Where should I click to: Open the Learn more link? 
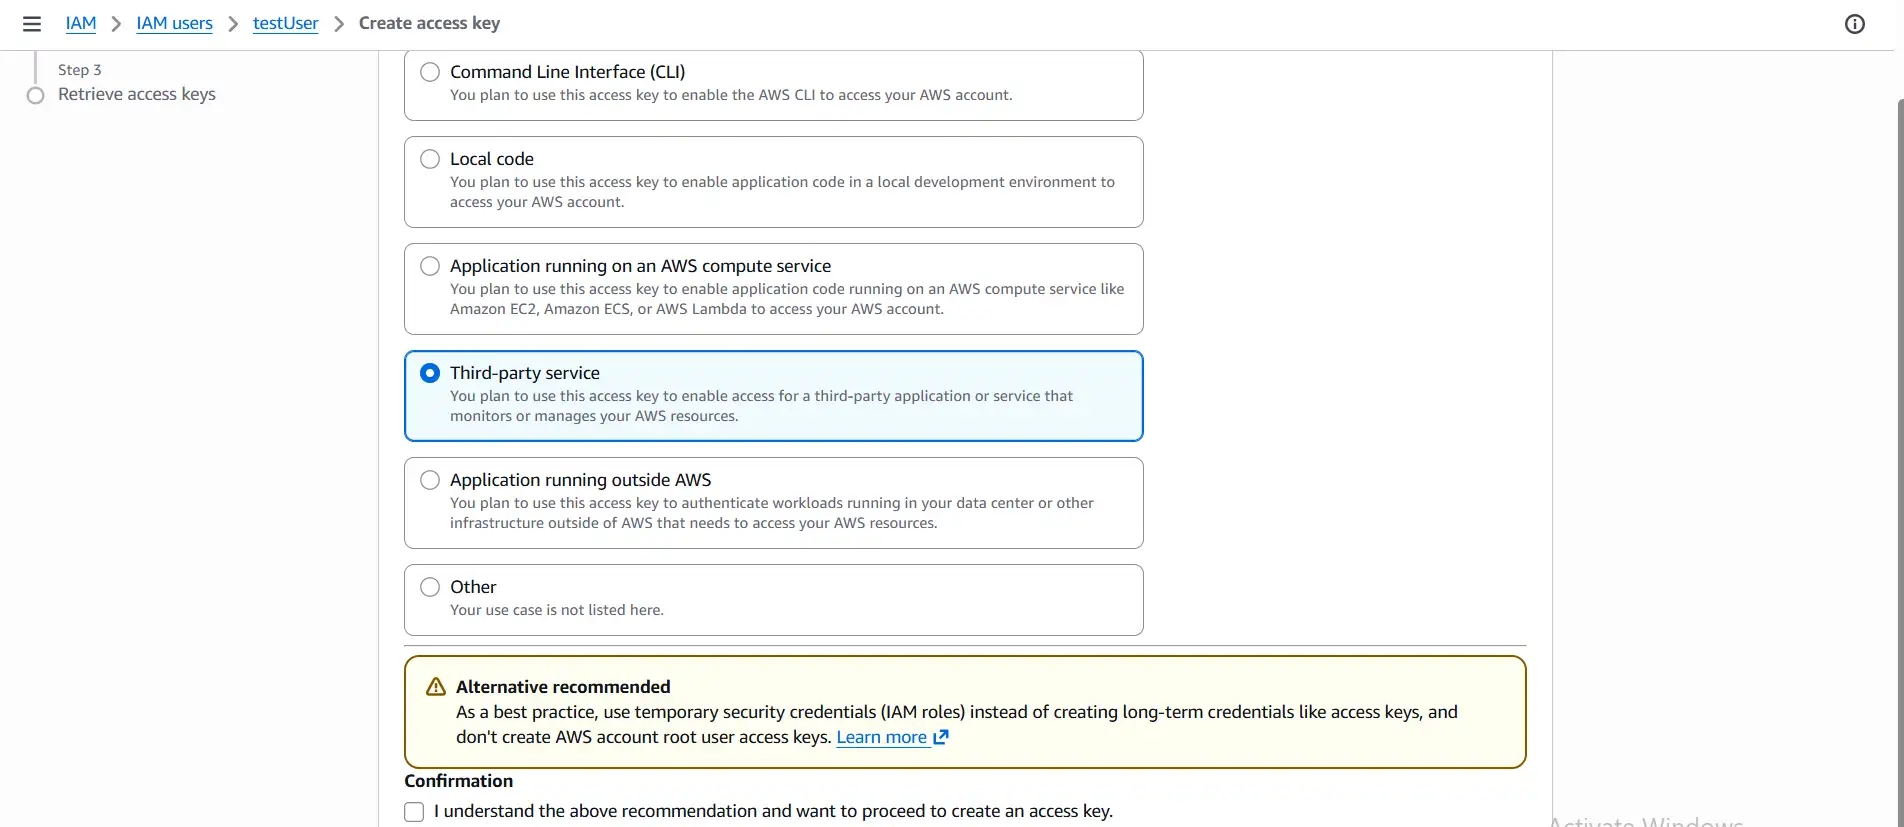882,737
